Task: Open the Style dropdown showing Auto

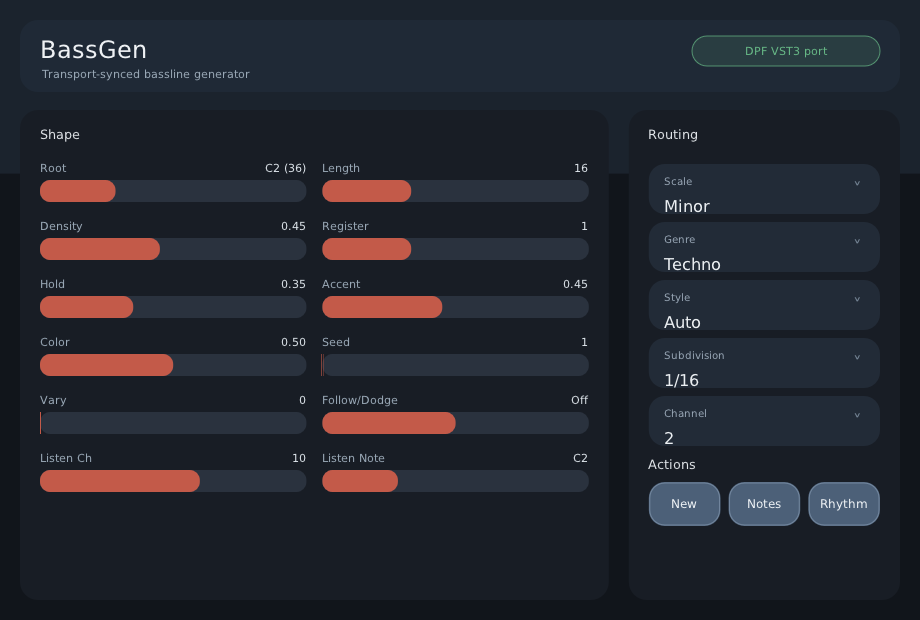Action: click(x=764, y=306)
